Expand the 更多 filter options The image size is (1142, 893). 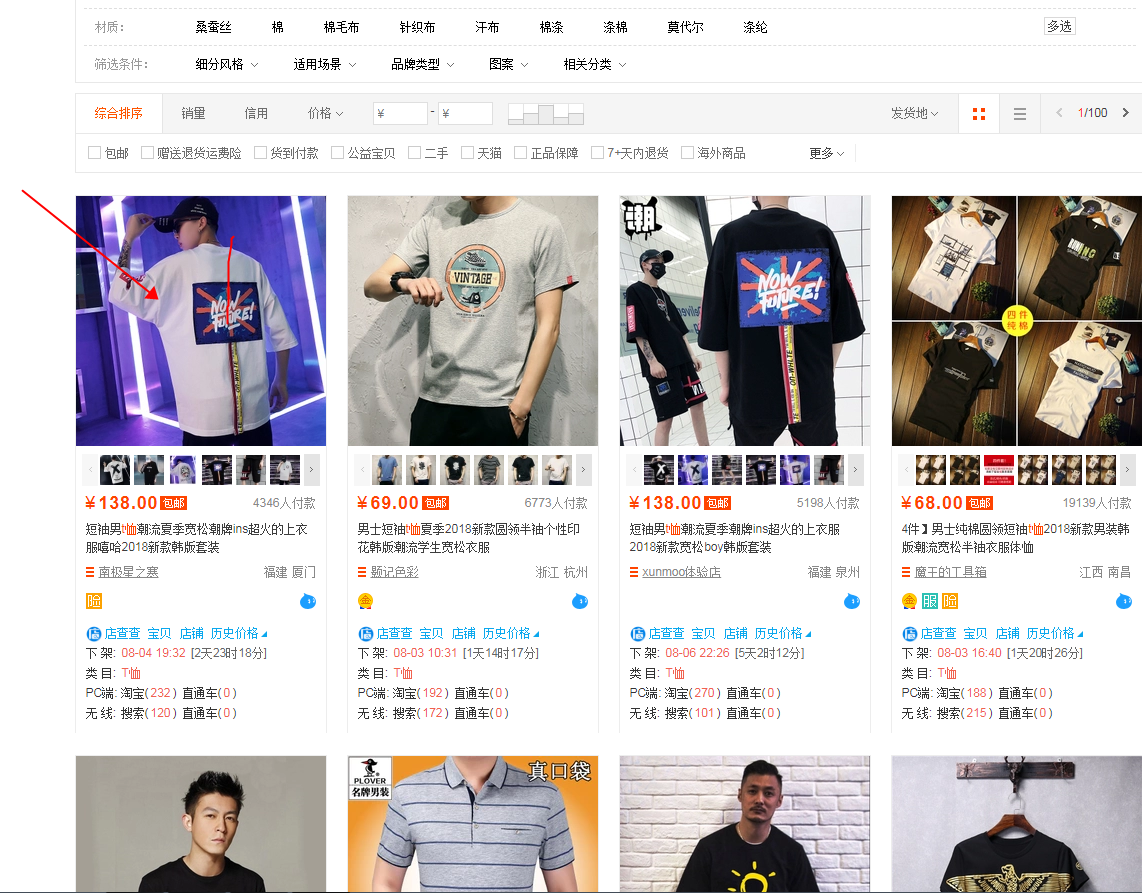(x=826, y=153)
